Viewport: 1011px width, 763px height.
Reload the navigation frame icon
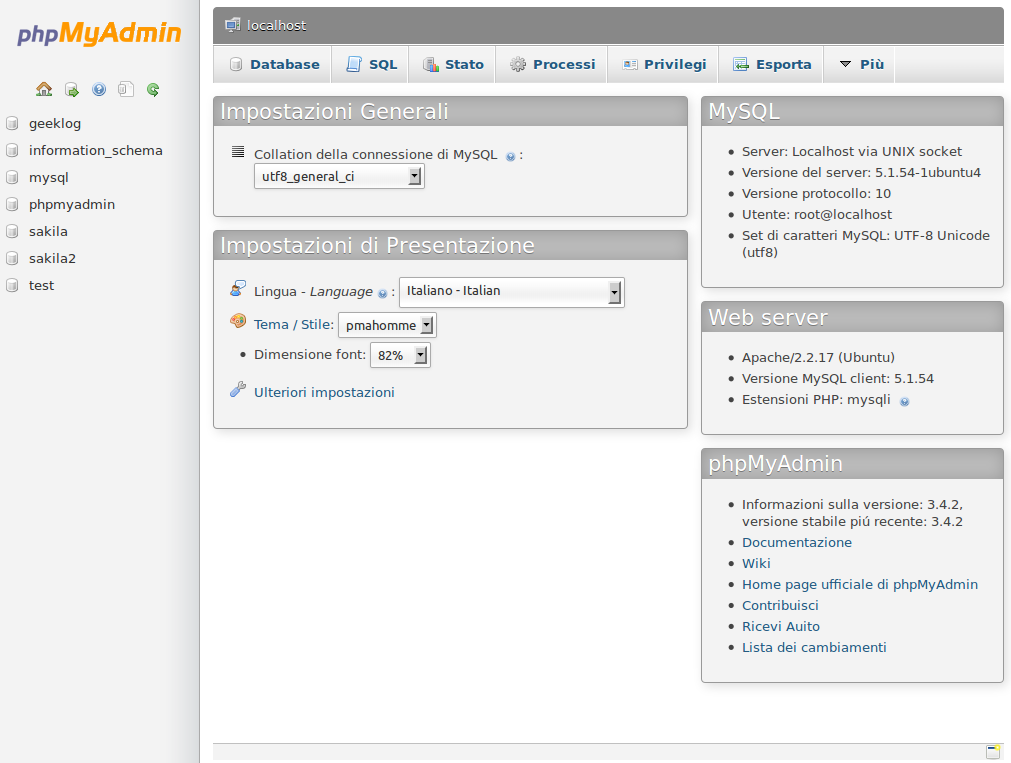pos(152,89)
